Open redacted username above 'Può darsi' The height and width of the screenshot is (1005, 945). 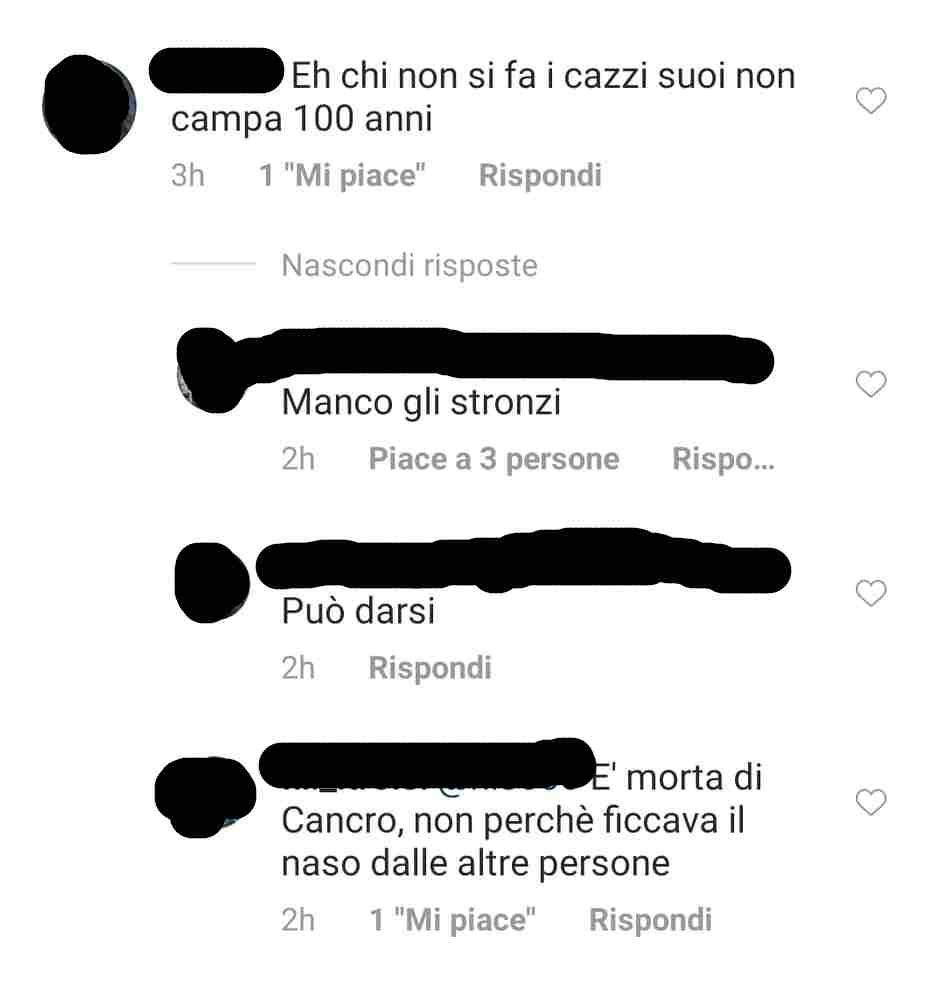pos(523,564)
